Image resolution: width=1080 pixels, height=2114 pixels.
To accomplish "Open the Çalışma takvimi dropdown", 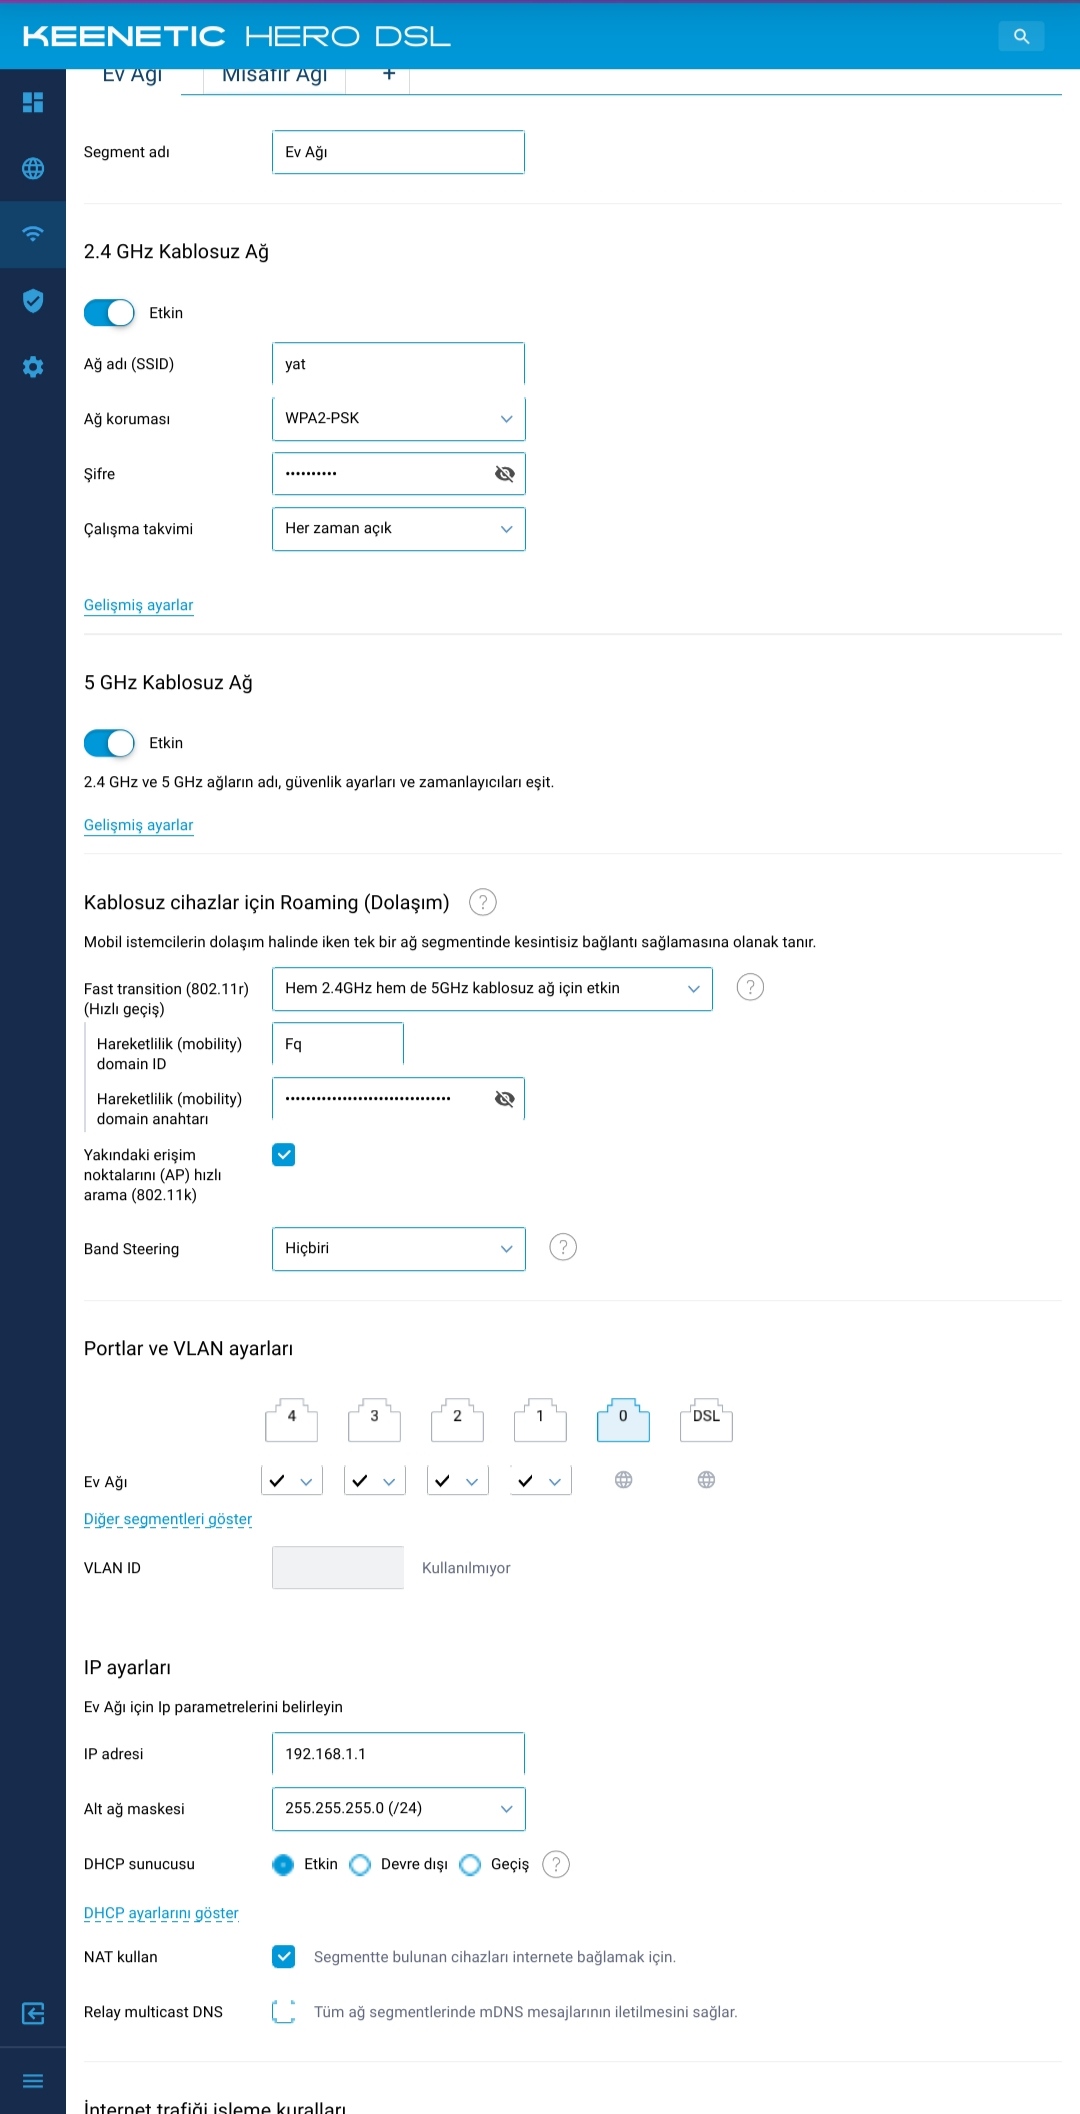I will [399, 529].
